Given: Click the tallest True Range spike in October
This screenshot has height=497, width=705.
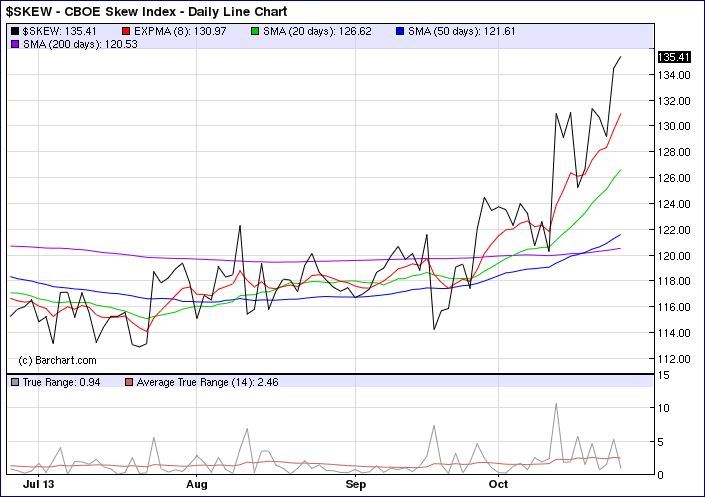Looking at the screenshot, I should 556,404.
